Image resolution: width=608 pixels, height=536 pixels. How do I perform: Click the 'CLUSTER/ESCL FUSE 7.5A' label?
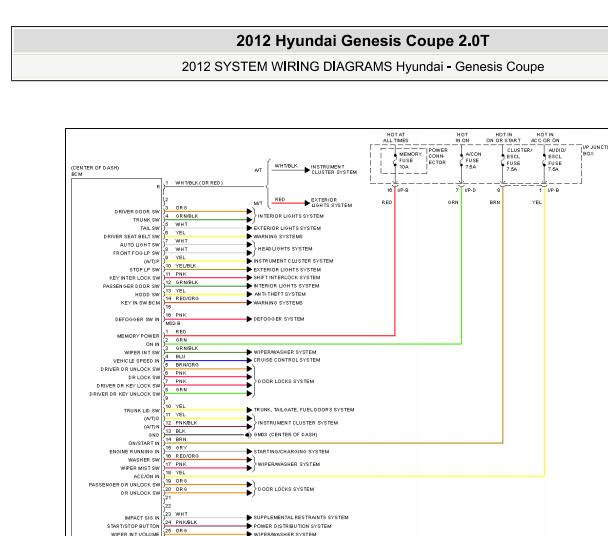pyautogui.click(x=519, y=159)
